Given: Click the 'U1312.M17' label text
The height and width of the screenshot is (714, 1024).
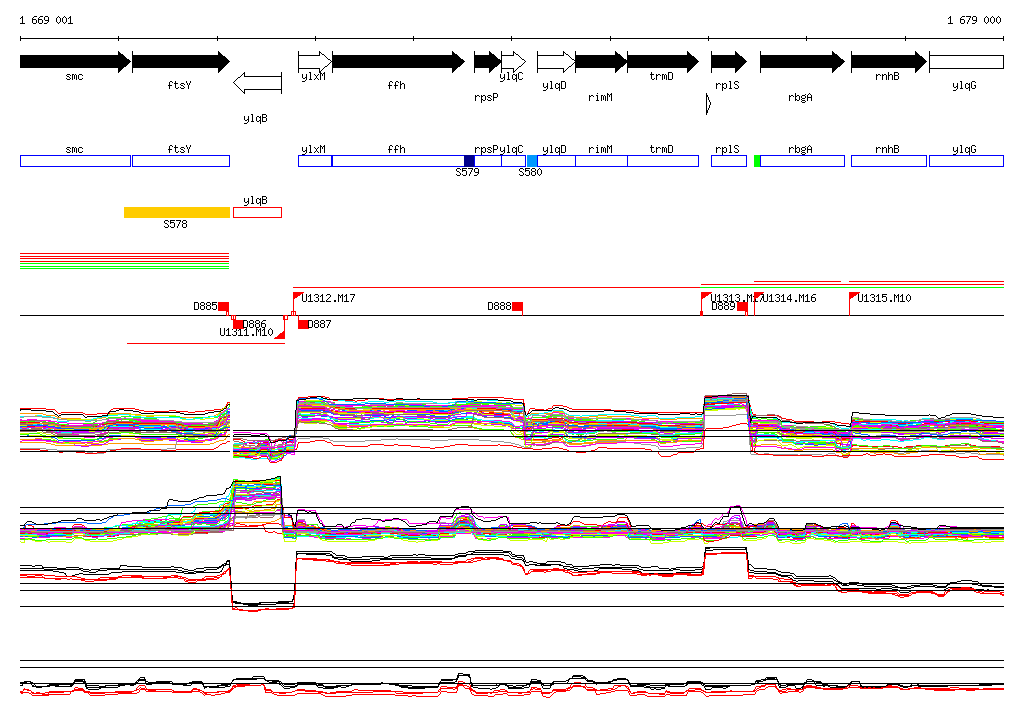Looking at the screenshot, I should click(328, 298).
